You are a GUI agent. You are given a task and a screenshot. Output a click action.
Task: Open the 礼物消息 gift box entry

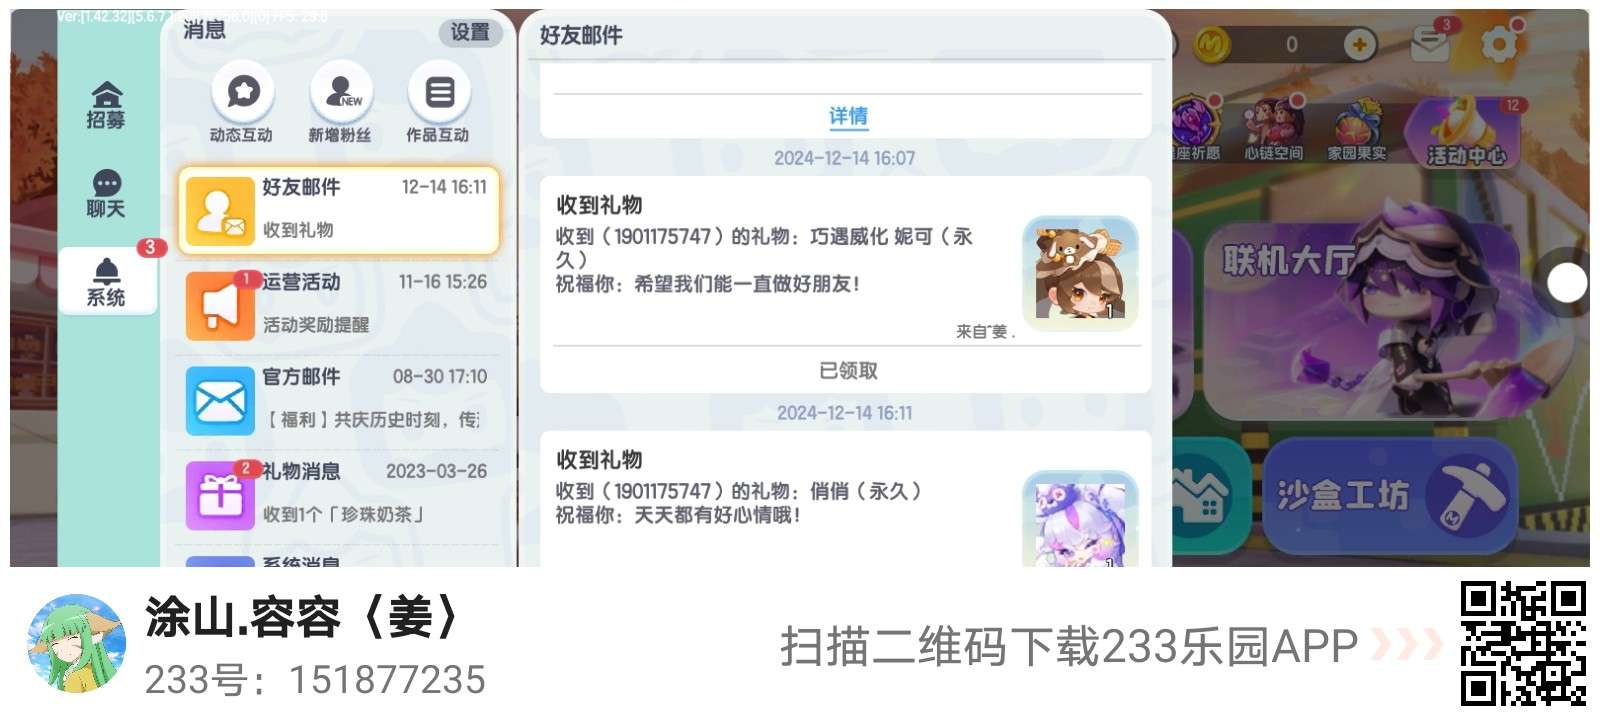pos(339,494)
